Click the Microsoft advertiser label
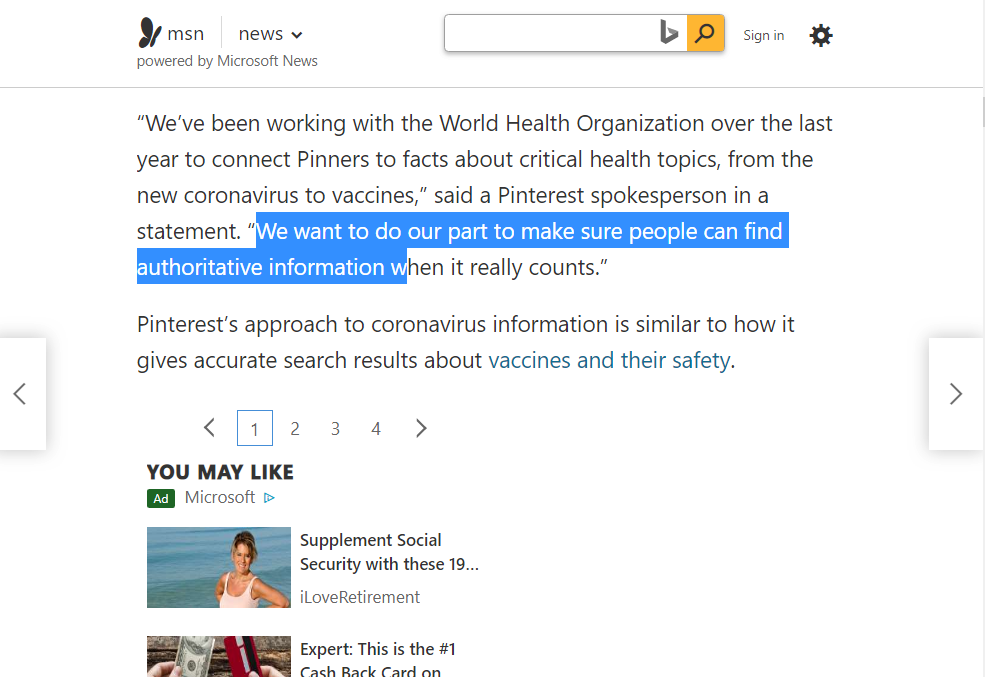The width and height of the screenshot is (985, 677). pyautogui.click(x=220, y=497)
